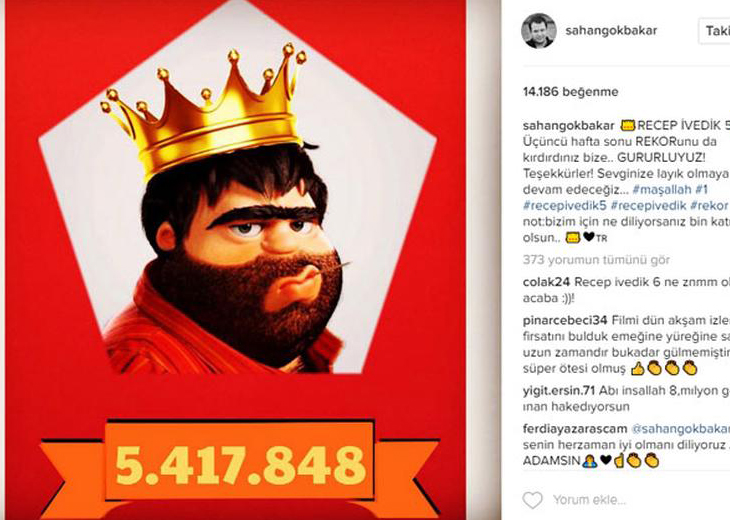Viewport: 730px width, 520px height.
Task: Open sahangokbakar's profile avatar
Action: (x=539, y=31)
